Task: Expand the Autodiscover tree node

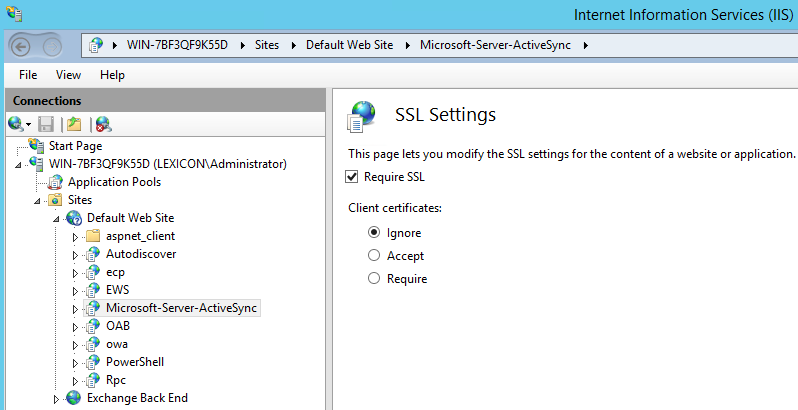Action: (x=75, y=255)
